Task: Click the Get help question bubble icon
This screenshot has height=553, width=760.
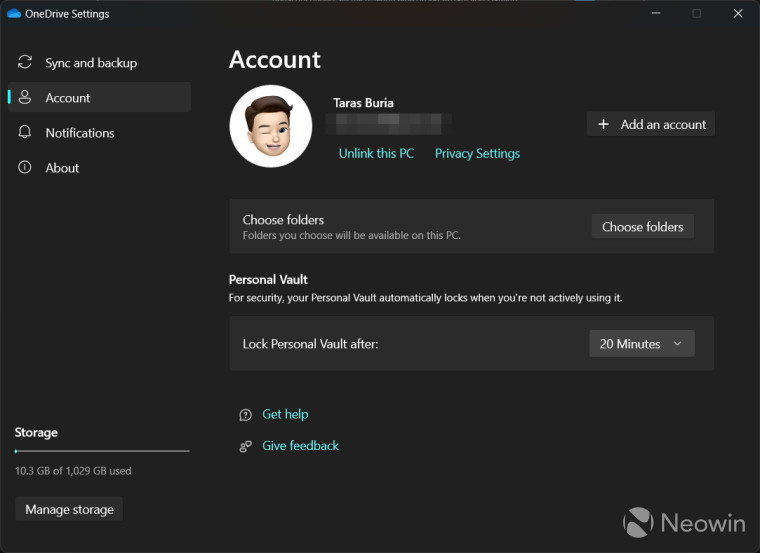Action: [x=245, y=415]
